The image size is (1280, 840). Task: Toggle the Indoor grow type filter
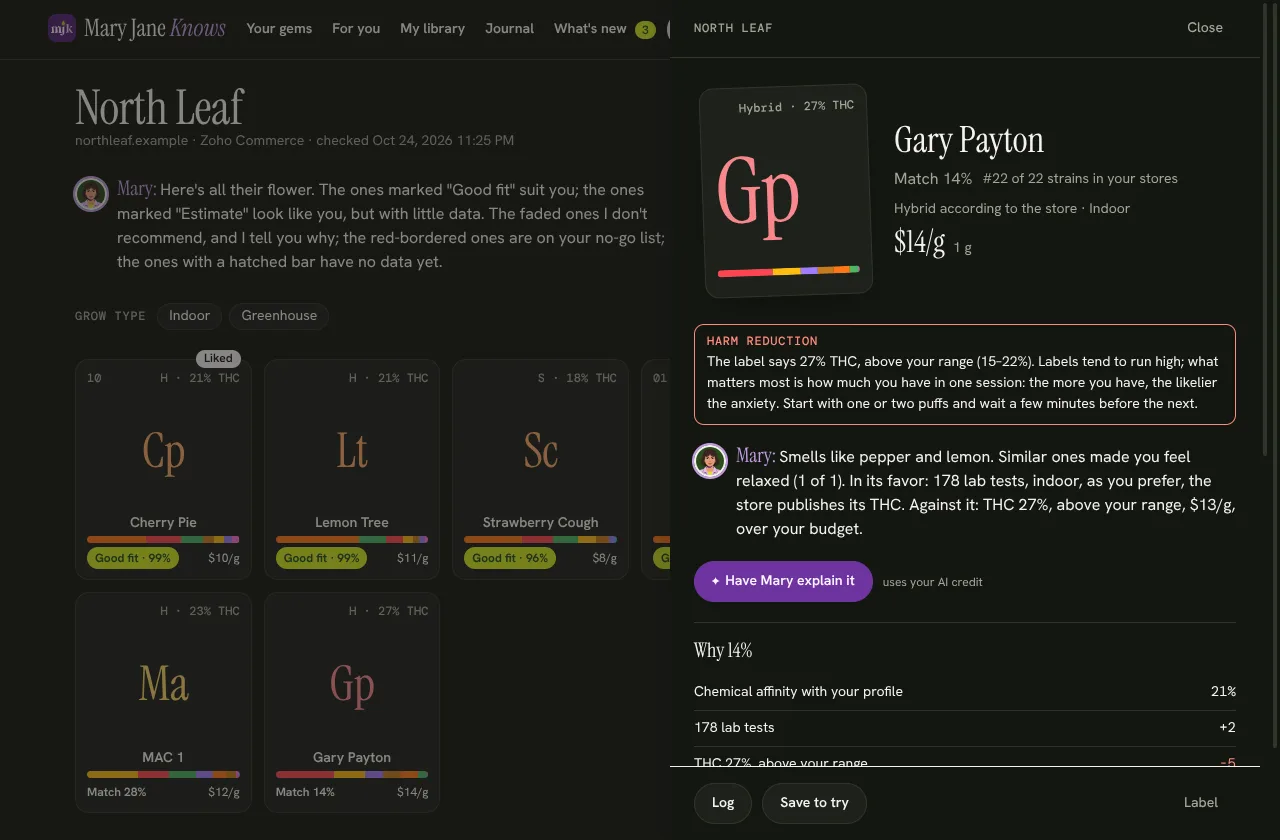(189, 316)
